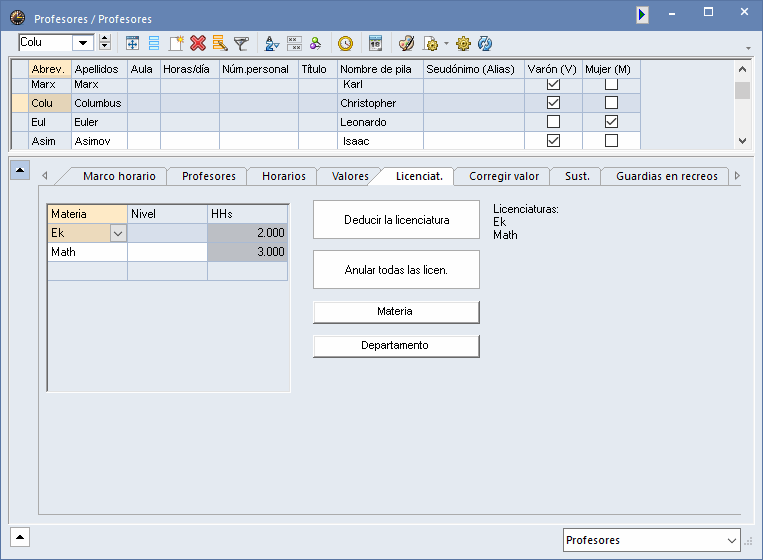This screenshot has width=763, height=560.
Task: Click the blue play arrow in title bar
Action: tap(642, 15)
